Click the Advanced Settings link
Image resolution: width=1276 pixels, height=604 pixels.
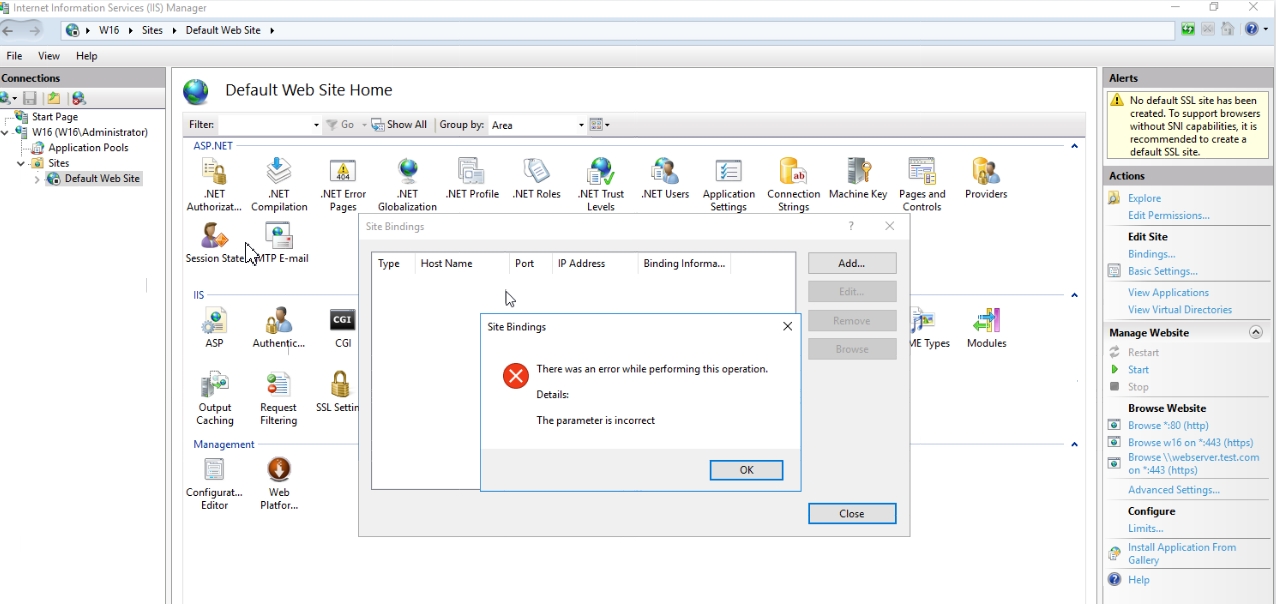(x=1173, y=490)
